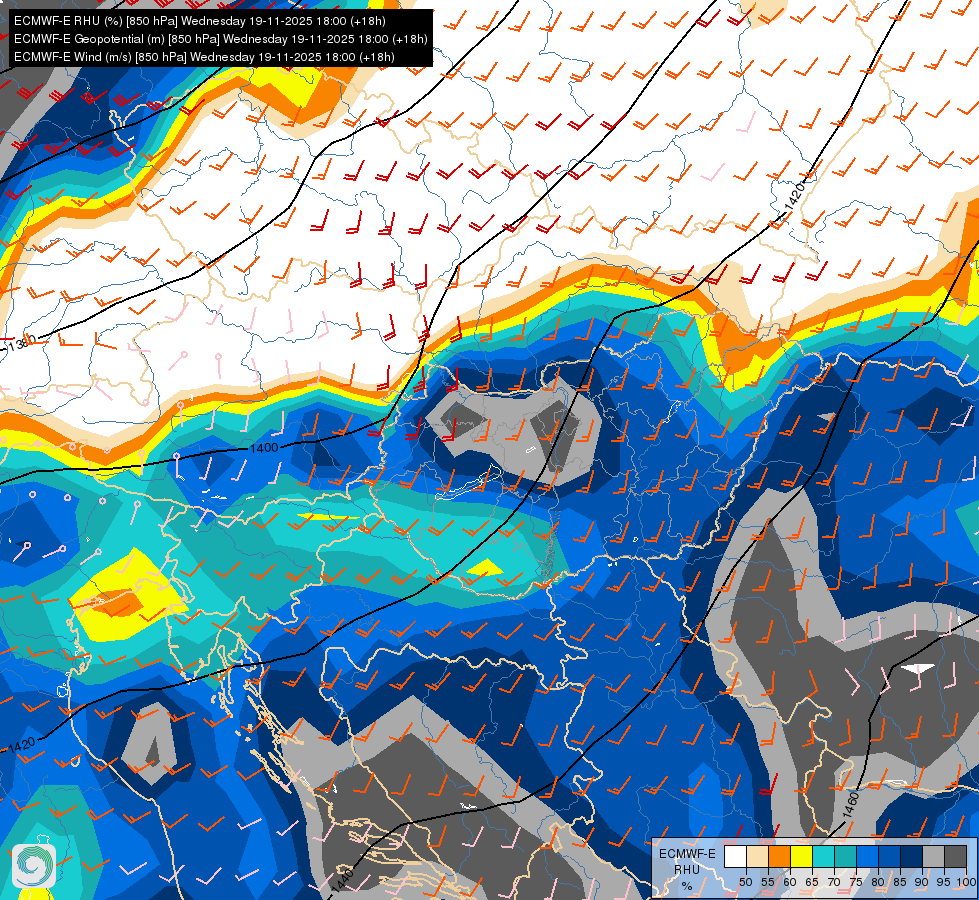Click legend tick value 85
The image size is (979, 900).
point(900,882)
